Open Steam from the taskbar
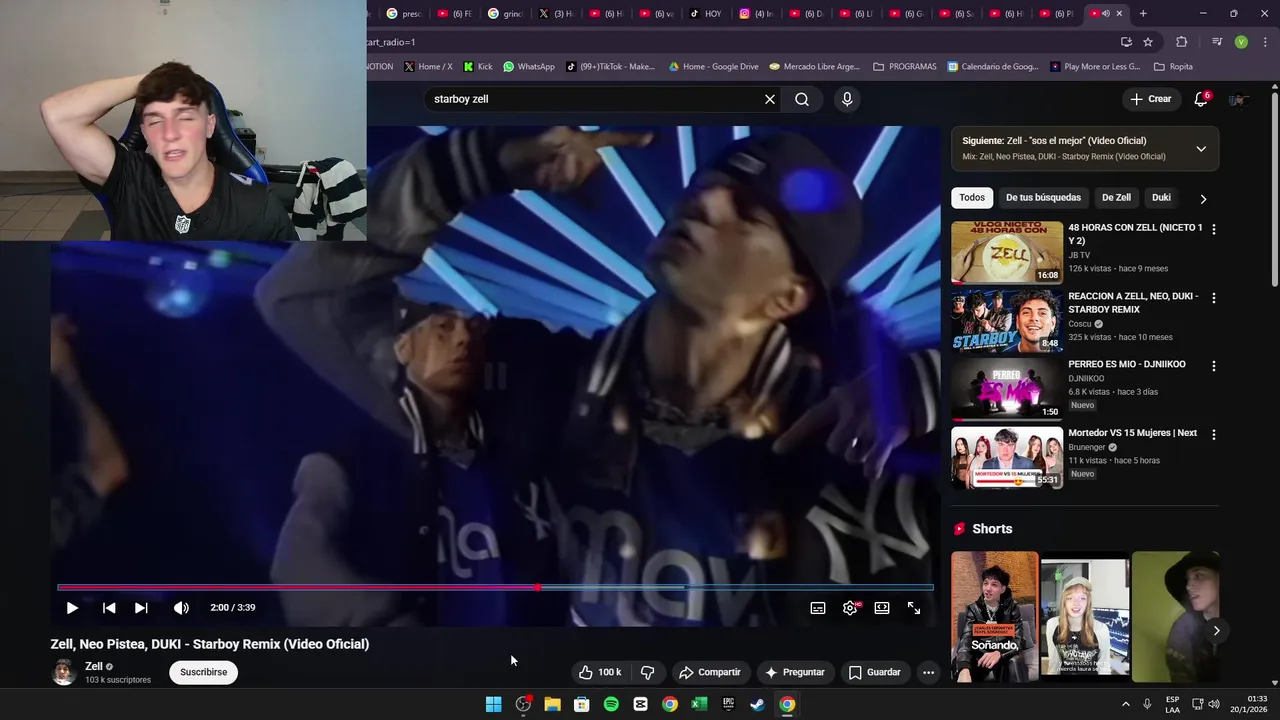The image size is (1280, 720). click(x=757, y=704)
